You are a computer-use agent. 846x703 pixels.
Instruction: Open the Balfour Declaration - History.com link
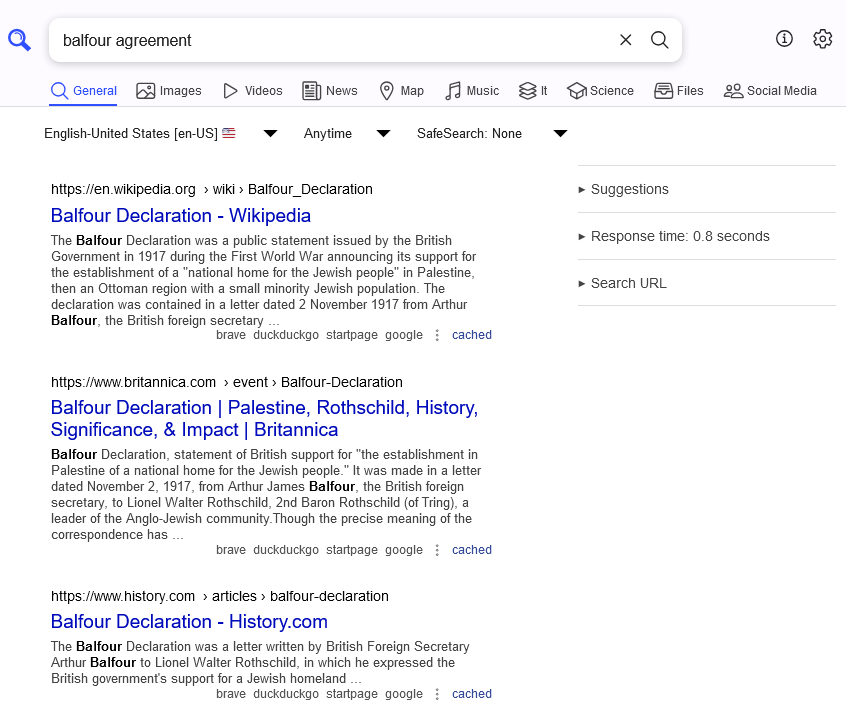(189, 622)
